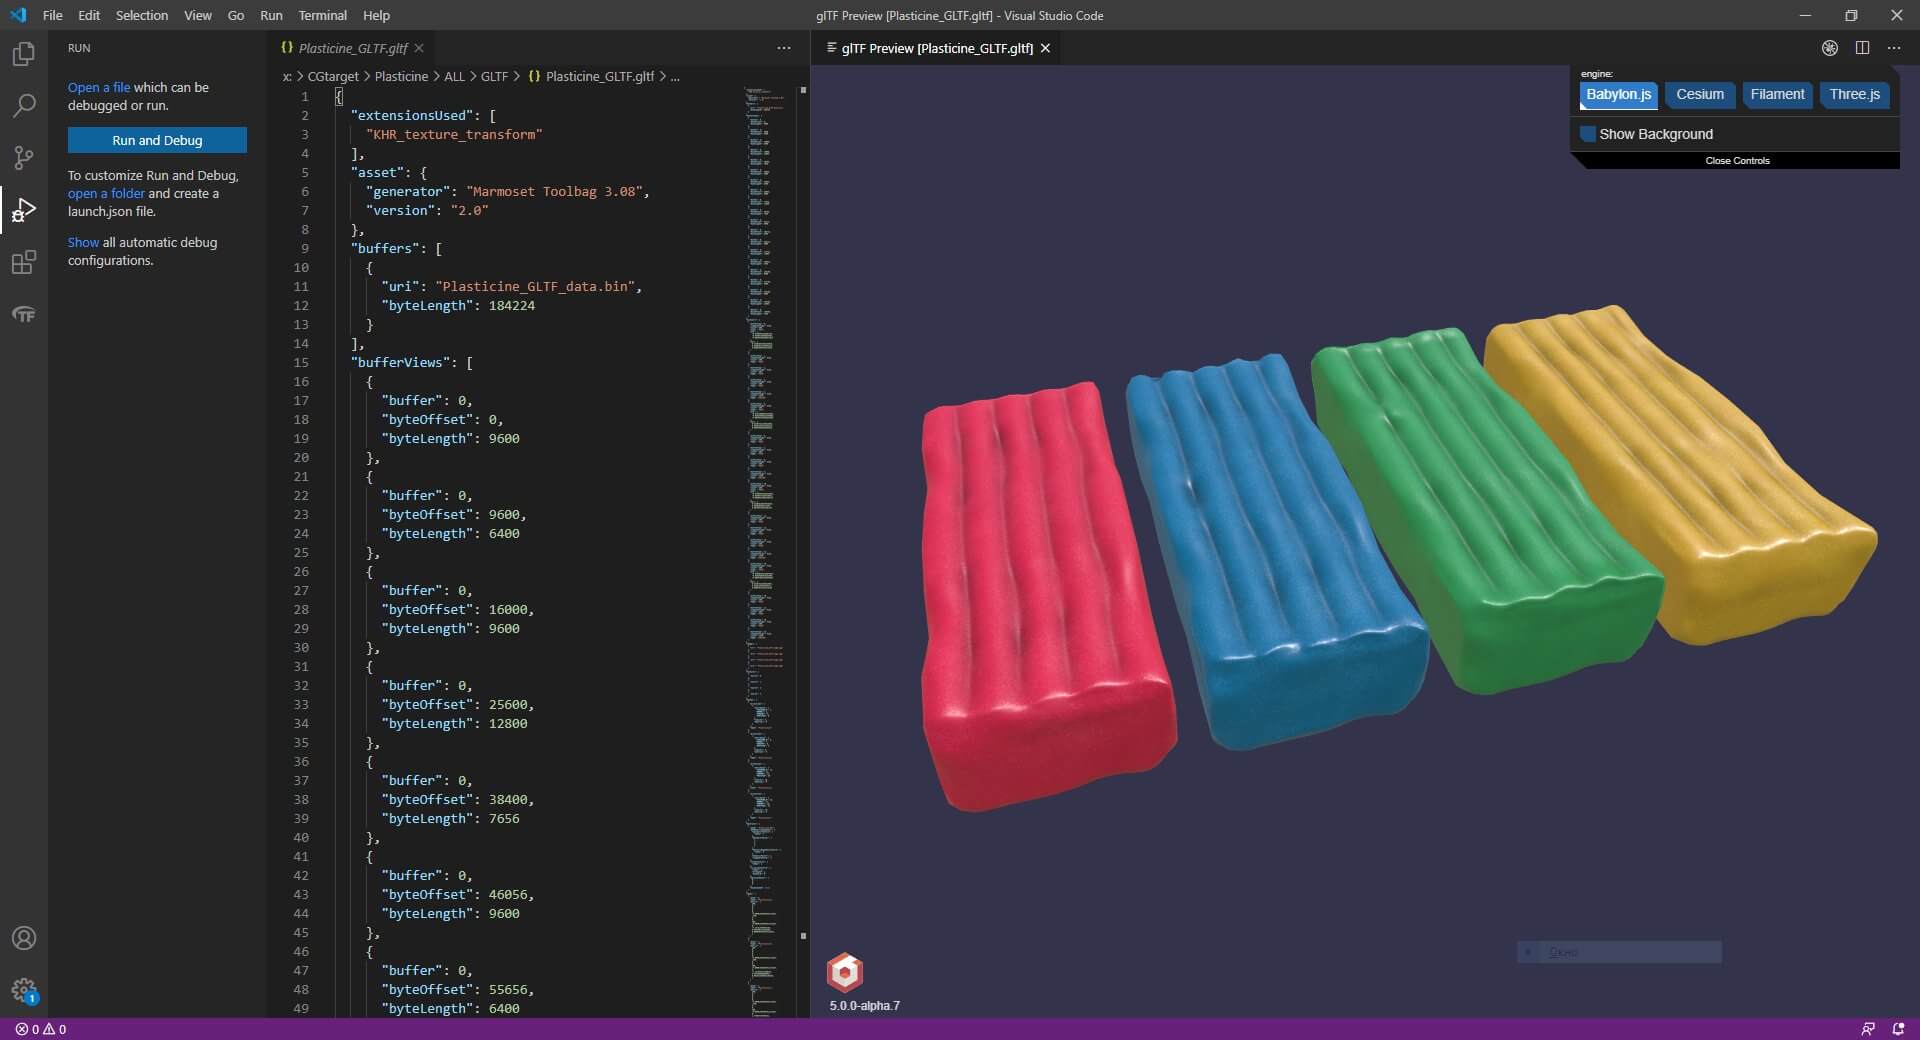The image size is (1920, 1040).
Task: Open the Search view icon
Action: pos(23,106)
